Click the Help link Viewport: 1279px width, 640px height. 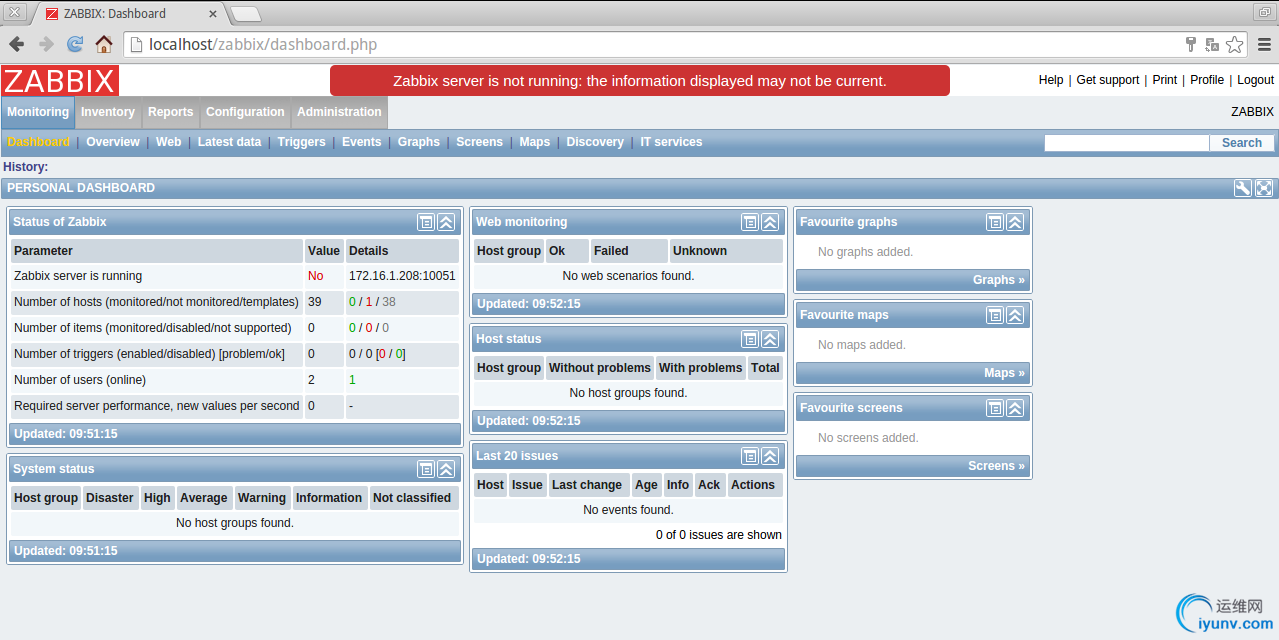[1051, 80]
